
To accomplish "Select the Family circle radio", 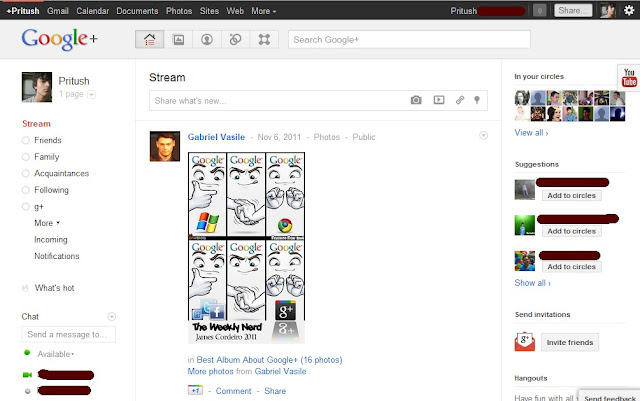I will [26, 157].
